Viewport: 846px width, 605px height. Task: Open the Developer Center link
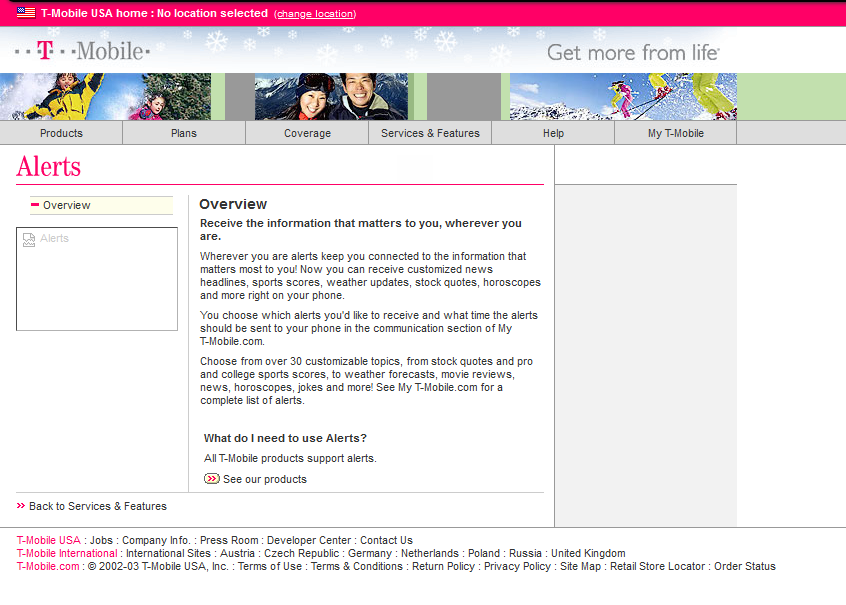[x=309, y=540]
